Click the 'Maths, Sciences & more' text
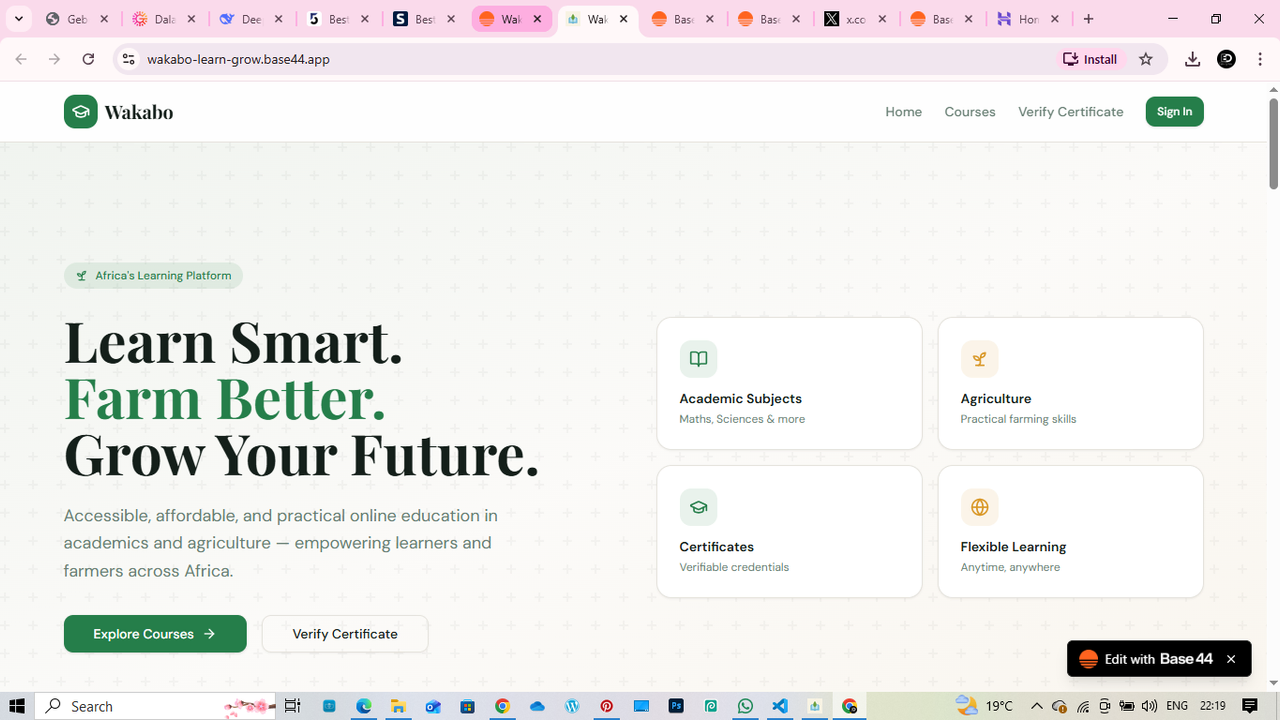1280x720 pixels. [x=742, y=419]
